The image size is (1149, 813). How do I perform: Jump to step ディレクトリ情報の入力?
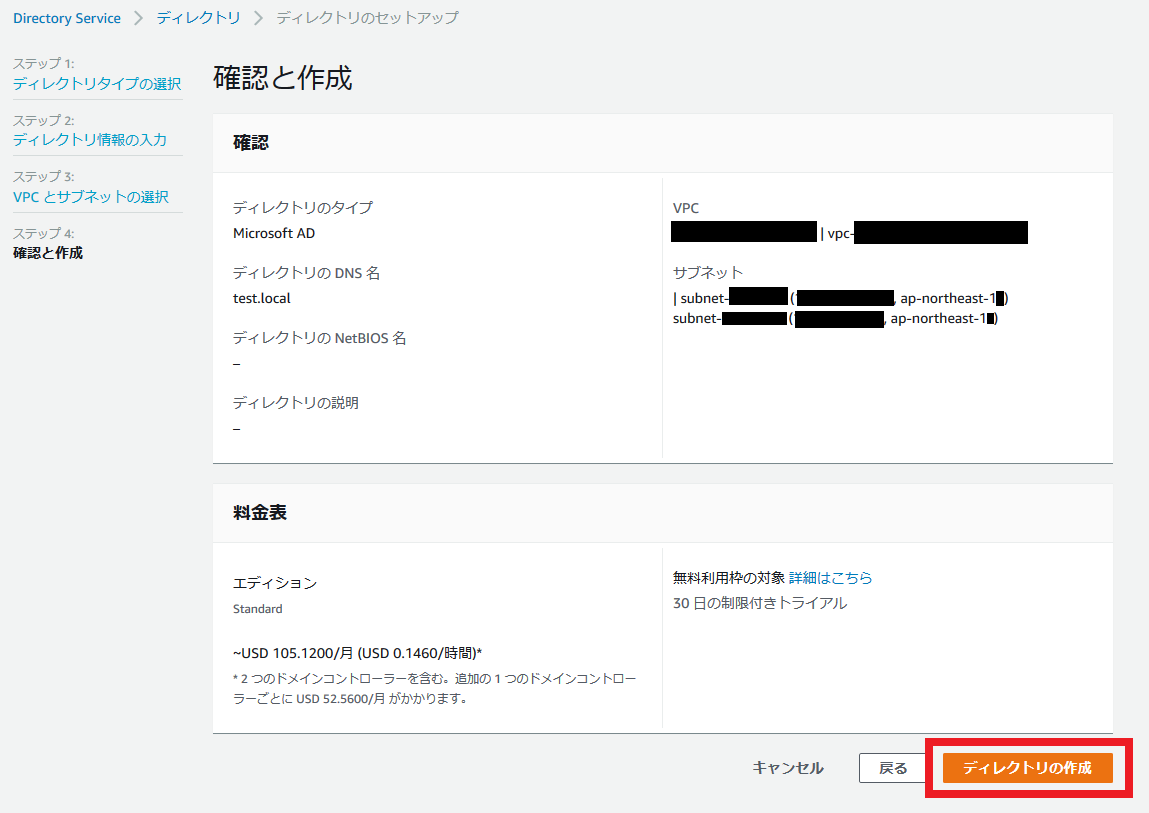tap(89, 139)
